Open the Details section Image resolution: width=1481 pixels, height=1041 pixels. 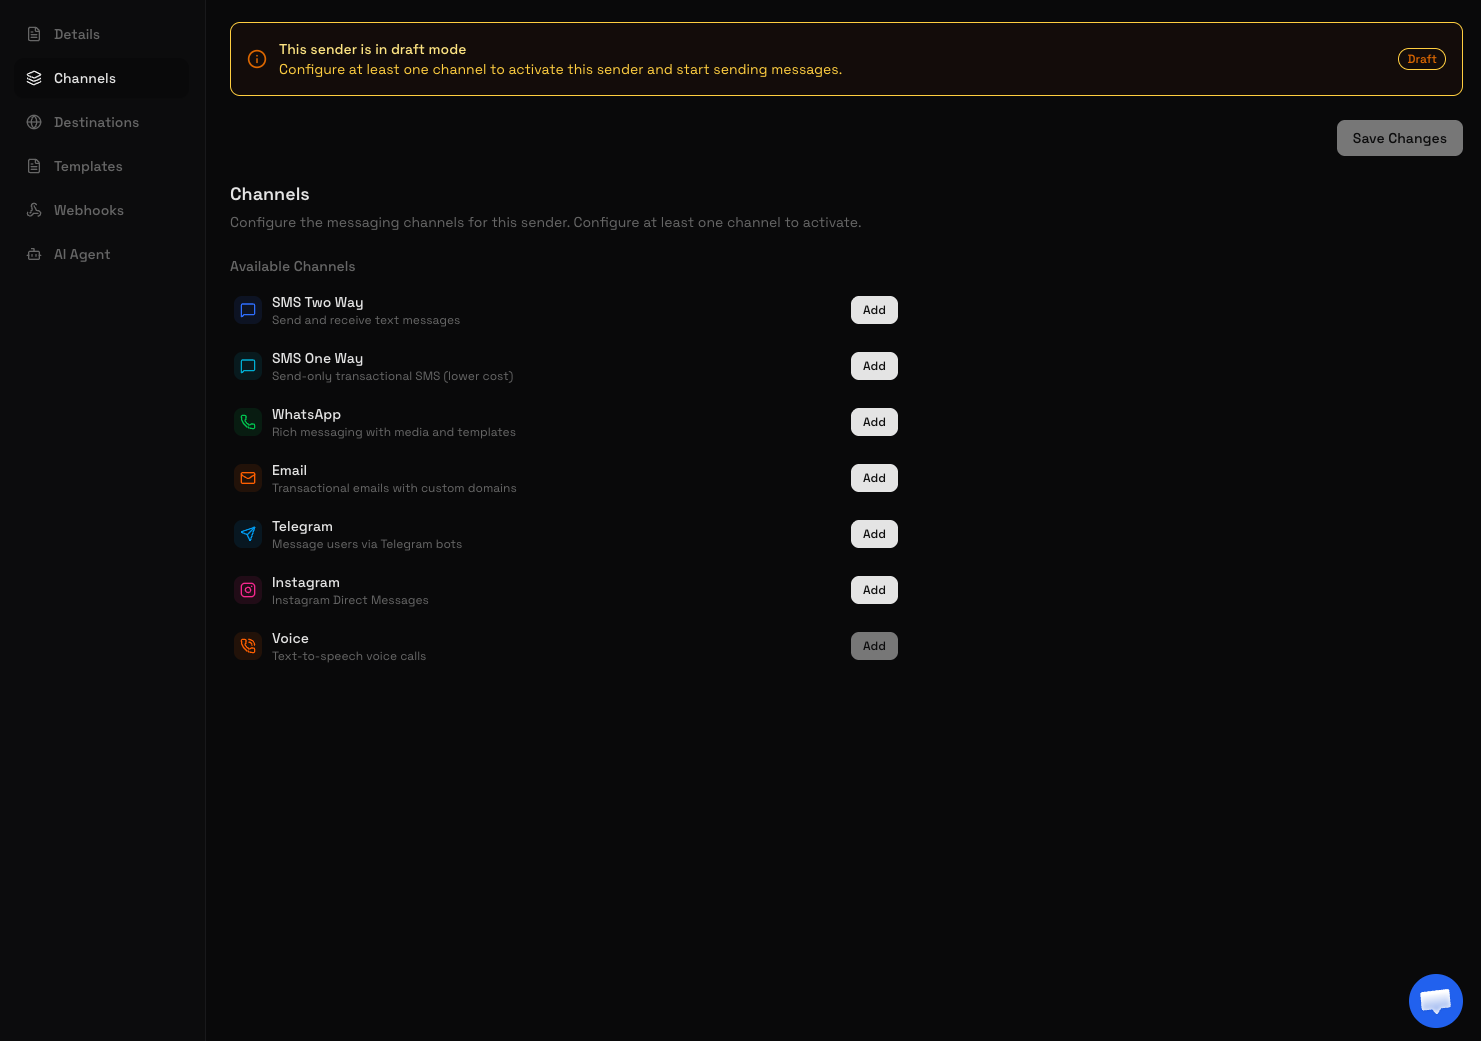77,34
